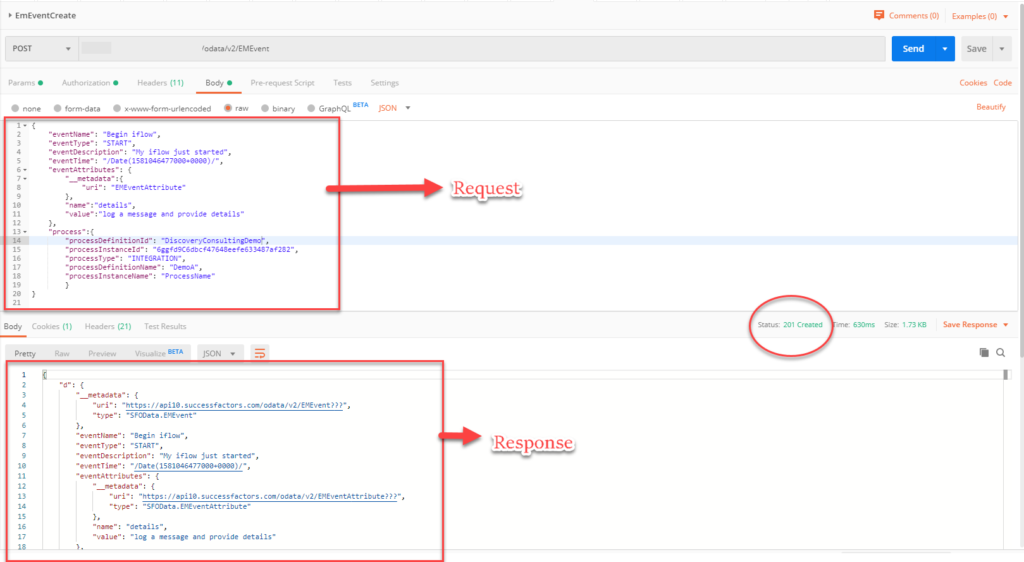1024x562 pixels.
Task: Click the Save button
Action: [x=976, y=49]
